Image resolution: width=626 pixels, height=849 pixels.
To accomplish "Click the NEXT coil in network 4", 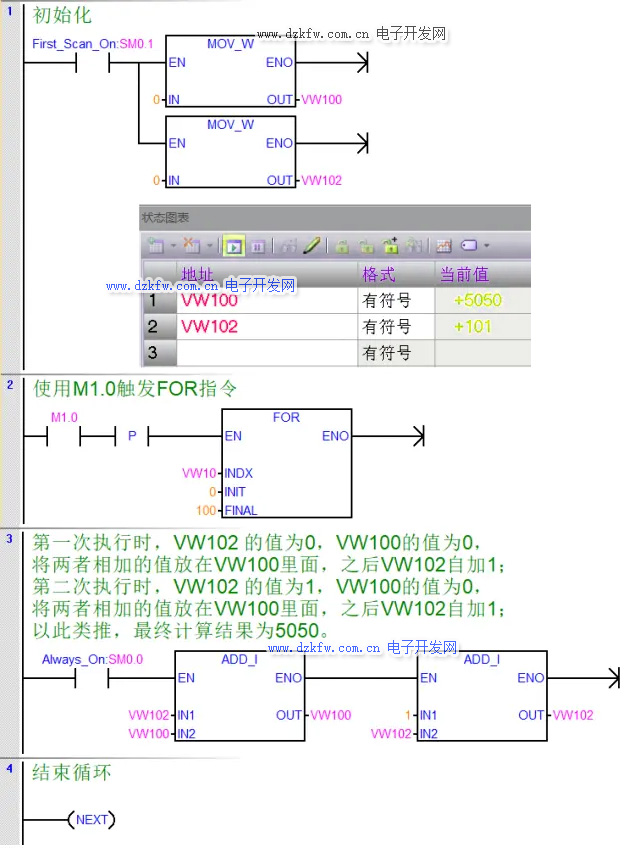I will pyautogui.click(x=91, y=820).
